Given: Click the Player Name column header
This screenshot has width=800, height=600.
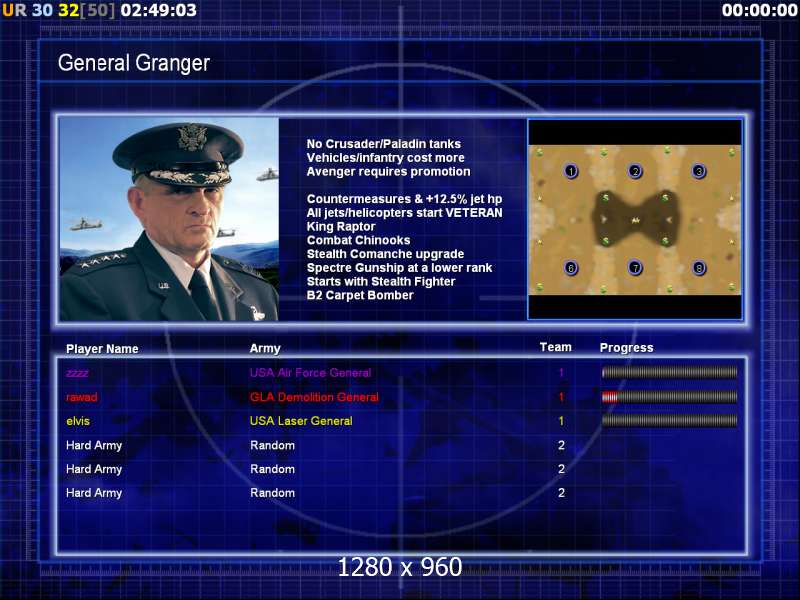Looking at the screenshot, I should pos(102,349).
